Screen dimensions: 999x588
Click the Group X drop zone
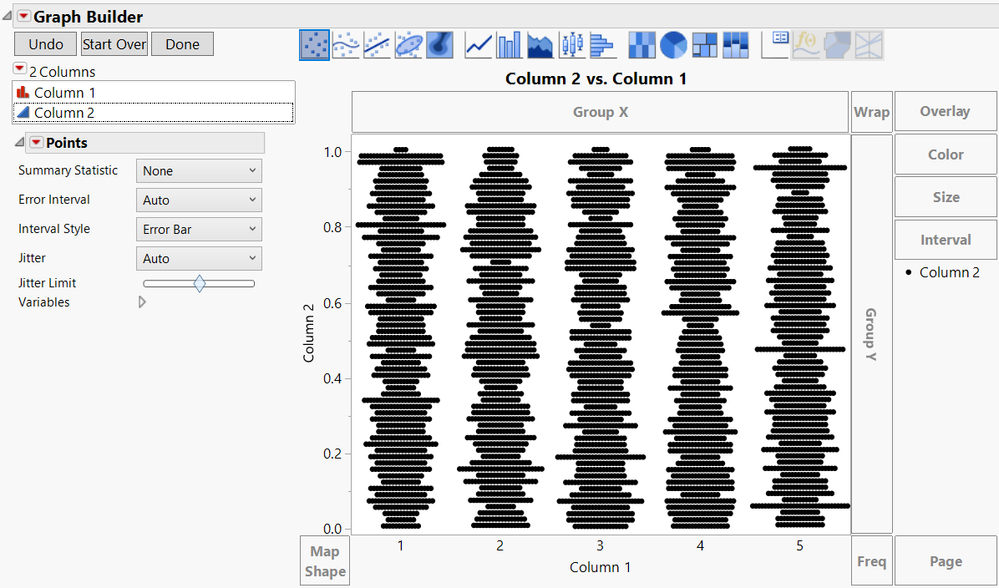coord(600,111)
